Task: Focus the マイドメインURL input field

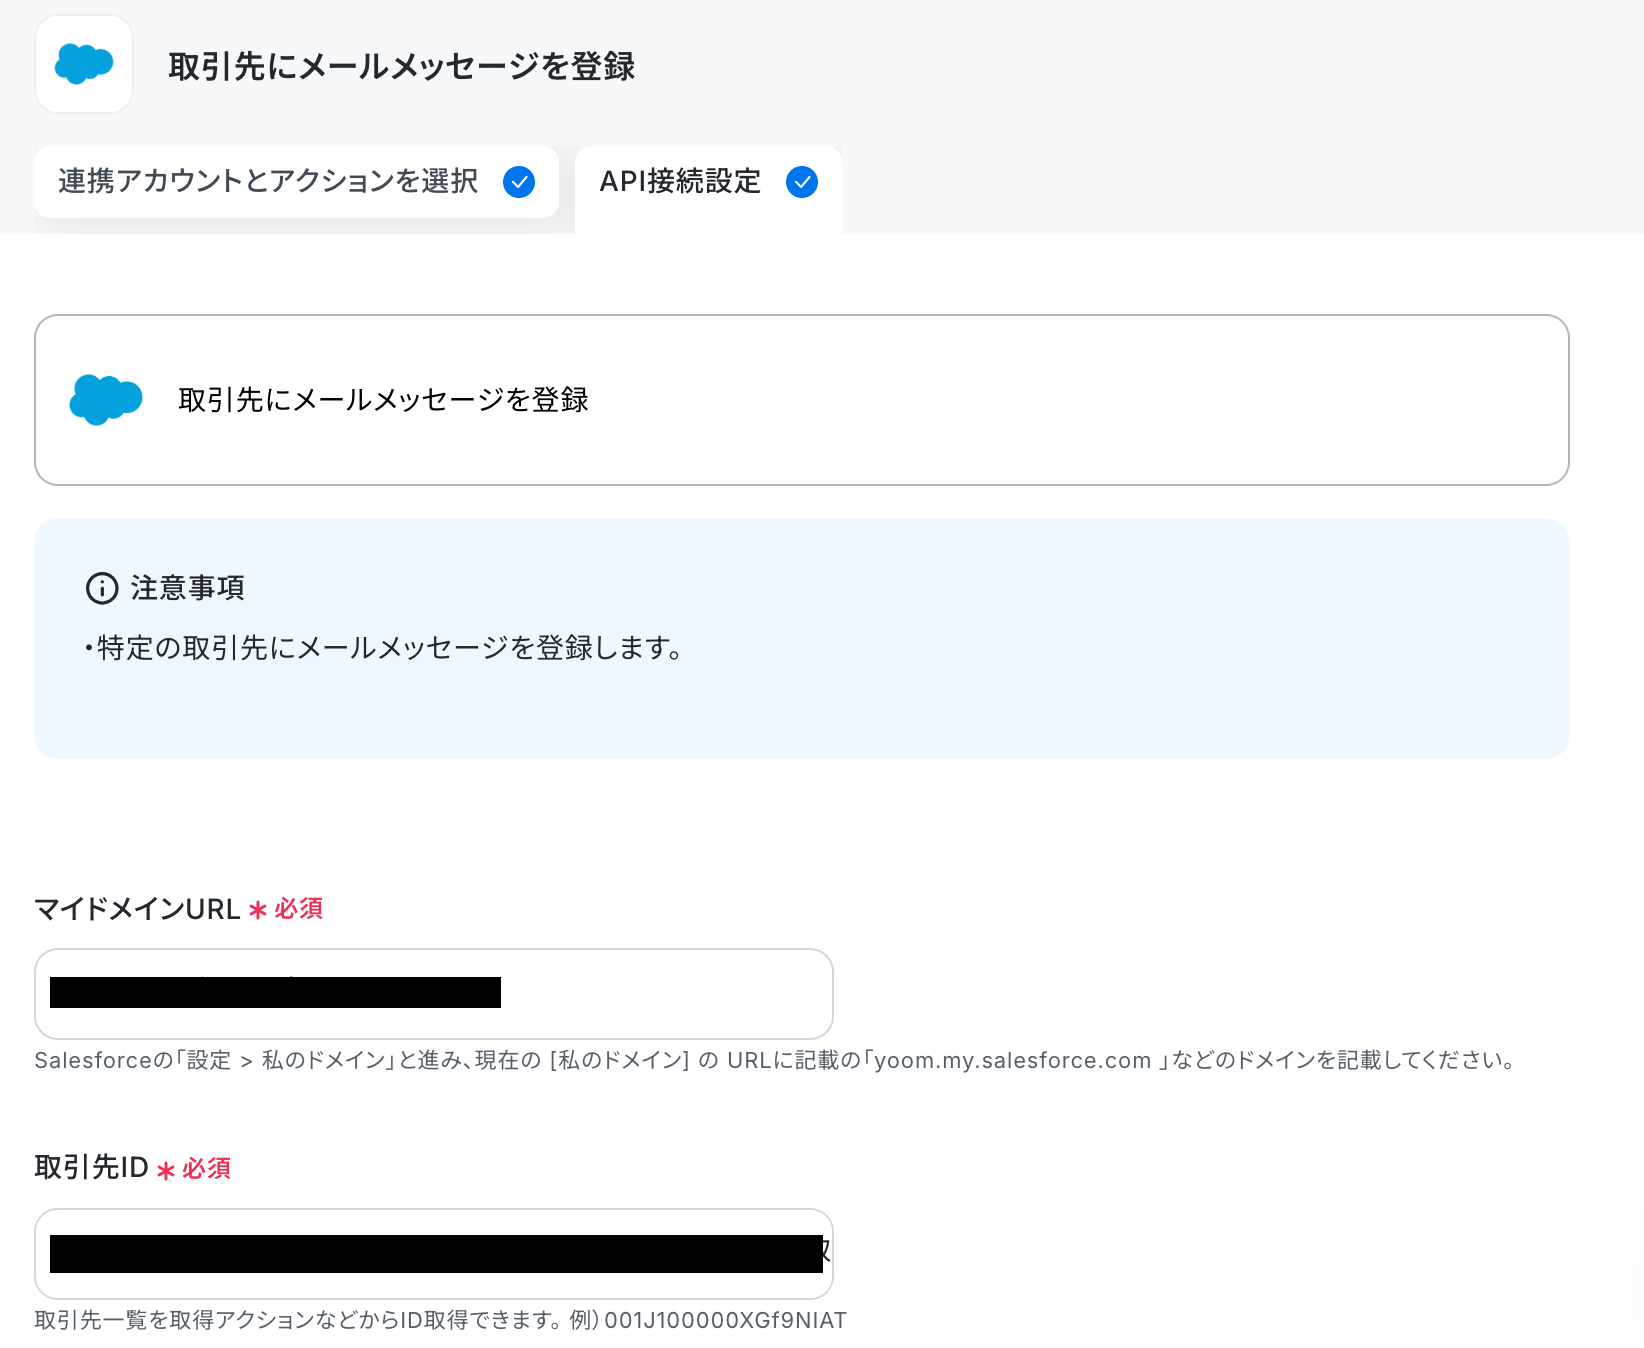Action: tap(434, 994)
